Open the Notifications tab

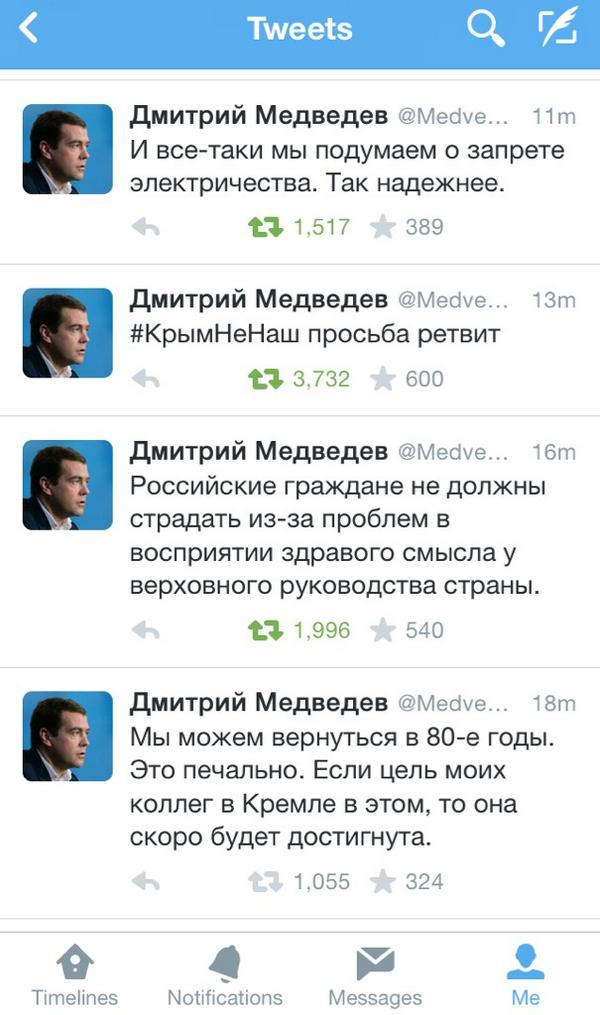pyautogui.click(x=225, y=975)
